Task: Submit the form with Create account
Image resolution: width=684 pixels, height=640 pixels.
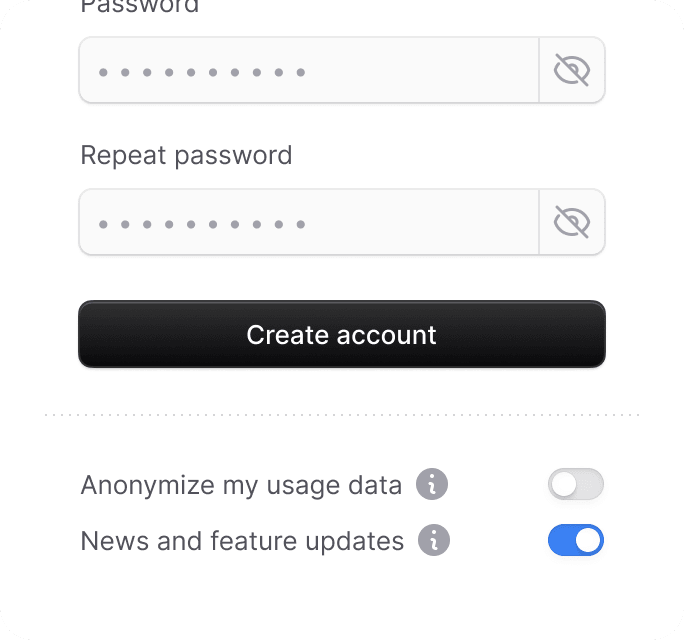Action: tap(342, 334)
